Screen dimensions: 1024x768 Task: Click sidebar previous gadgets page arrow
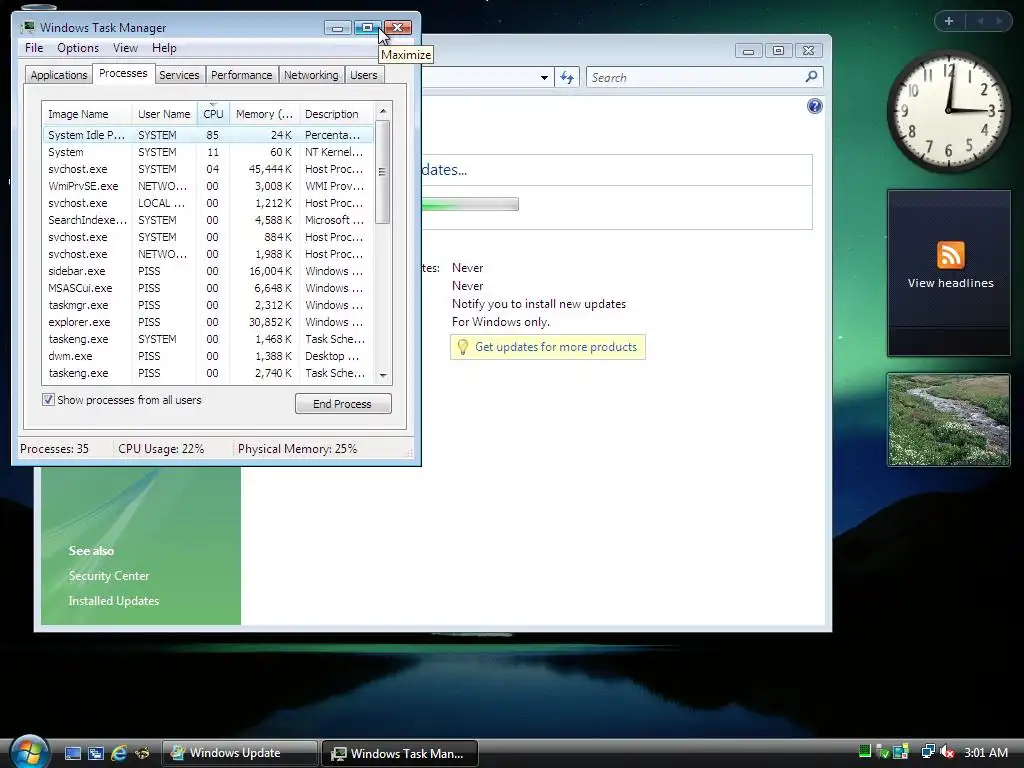(x=980, y=21)
